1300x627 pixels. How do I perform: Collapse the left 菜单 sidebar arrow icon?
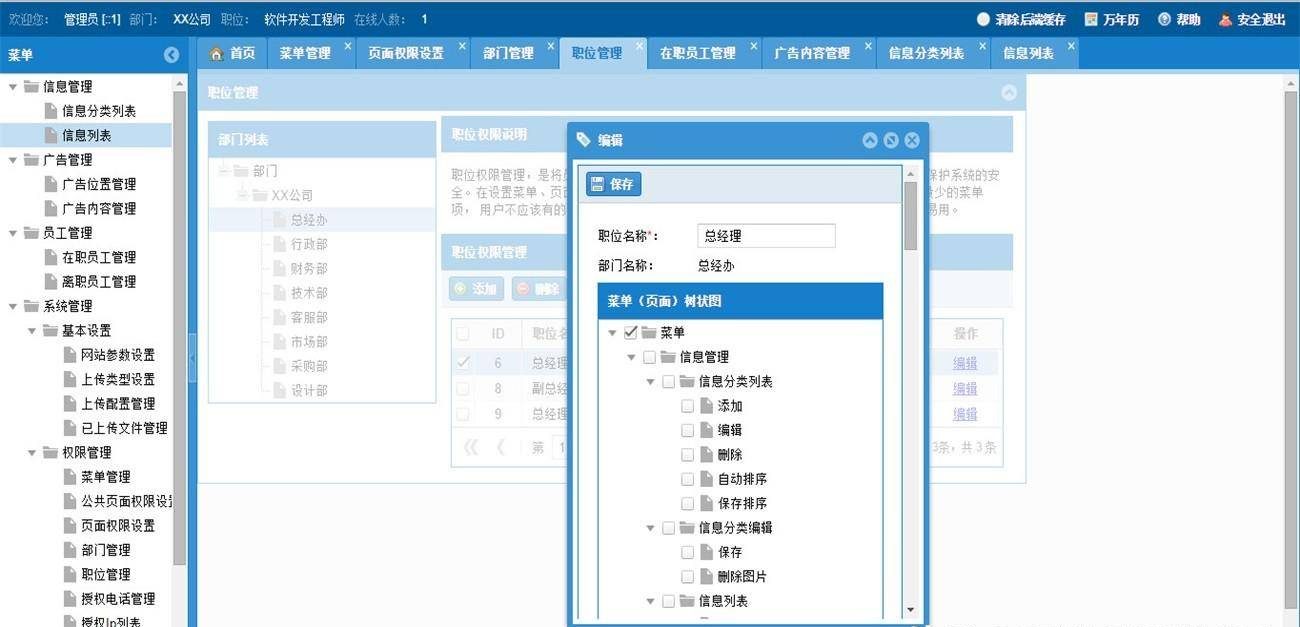coord(171,55)
